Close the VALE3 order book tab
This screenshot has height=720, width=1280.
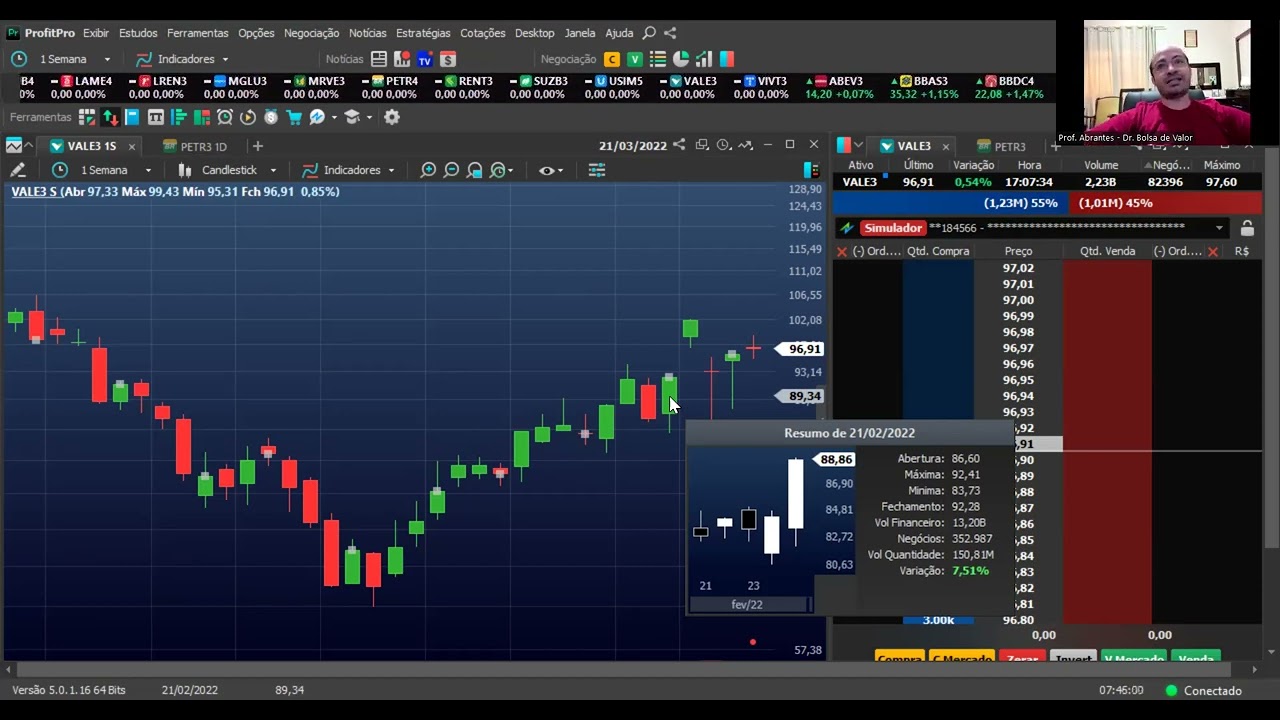(945, 146)
